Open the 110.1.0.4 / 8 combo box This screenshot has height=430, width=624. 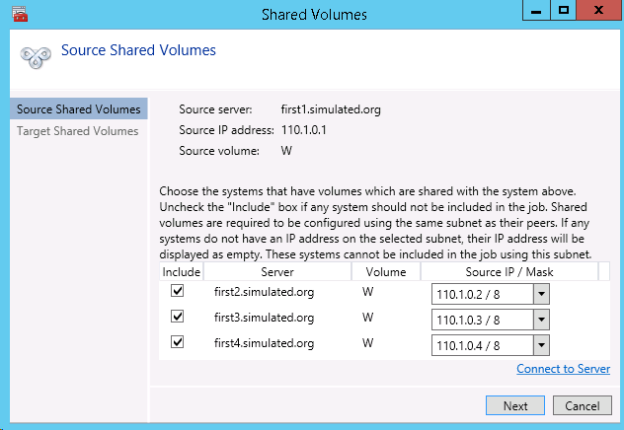(x=541, y=346)
